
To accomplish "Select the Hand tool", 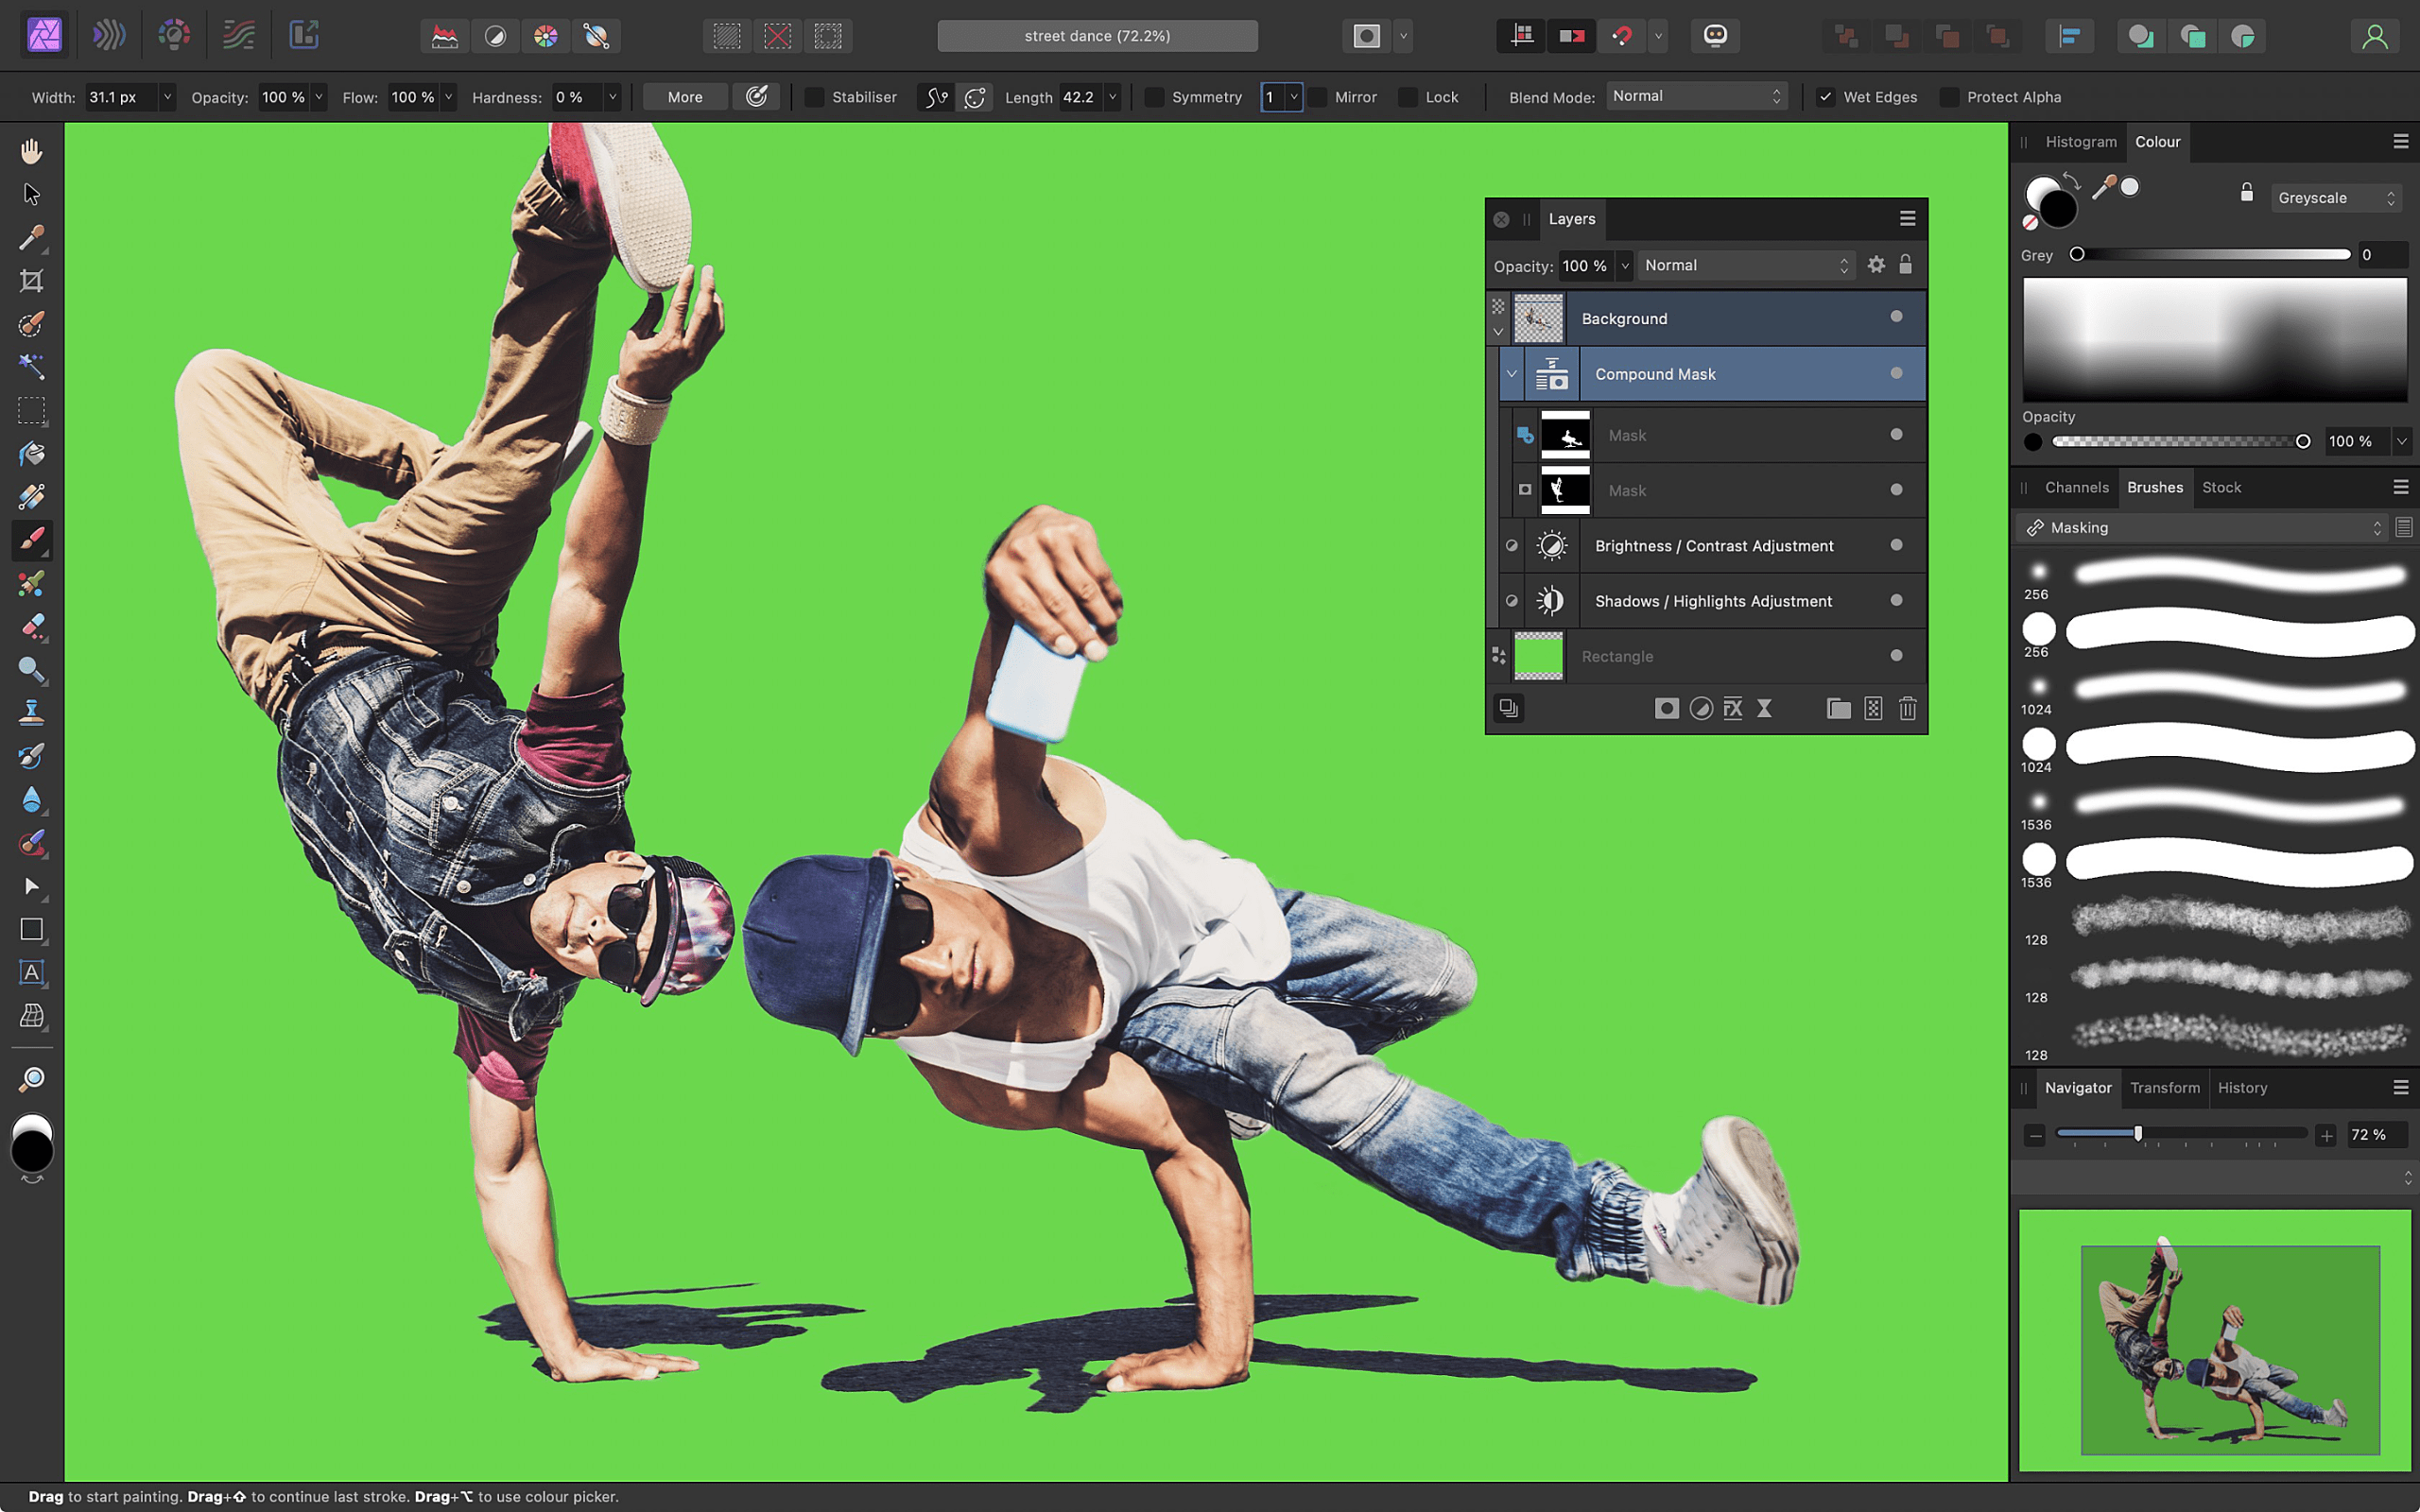I will (x=31, y=150).
